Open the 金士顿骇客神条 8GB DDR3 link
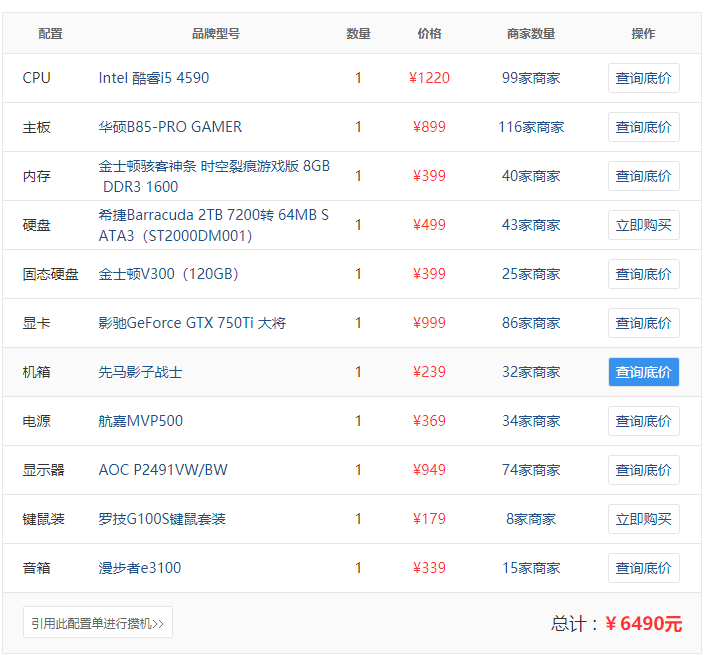The height and width of the screenshot is (664, 709). tap(214, 176)
